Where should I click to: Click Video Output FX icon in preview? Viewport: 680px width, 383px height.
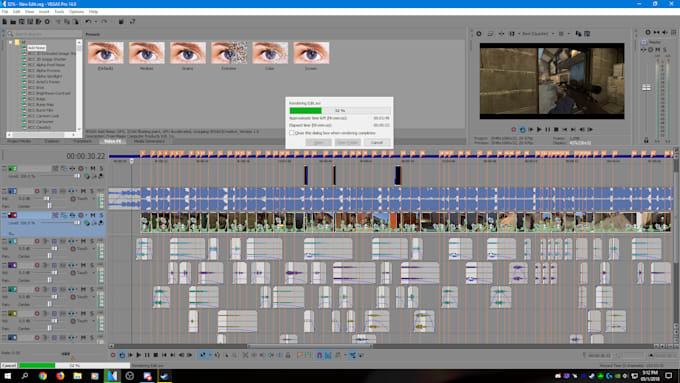(x=501, y=33)
